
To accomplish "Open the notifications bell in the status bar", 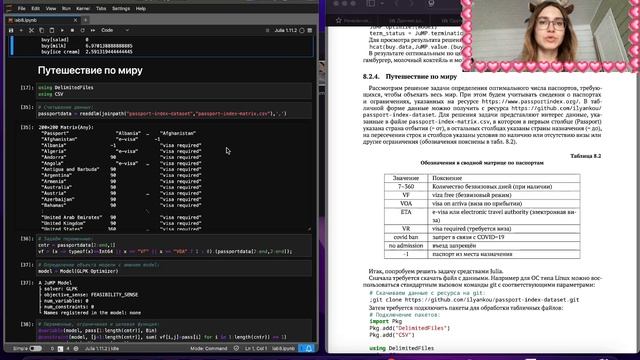I will (x=309, y=349).
